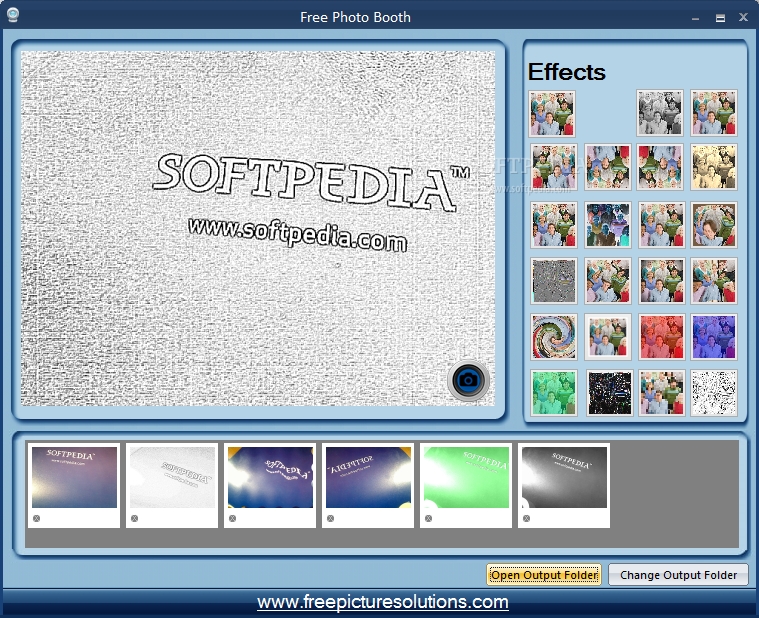Image resolution: width=759 pixels, height=618 pixels.
Task: Open the green tinted captured photo
Action: pos(466,477)
